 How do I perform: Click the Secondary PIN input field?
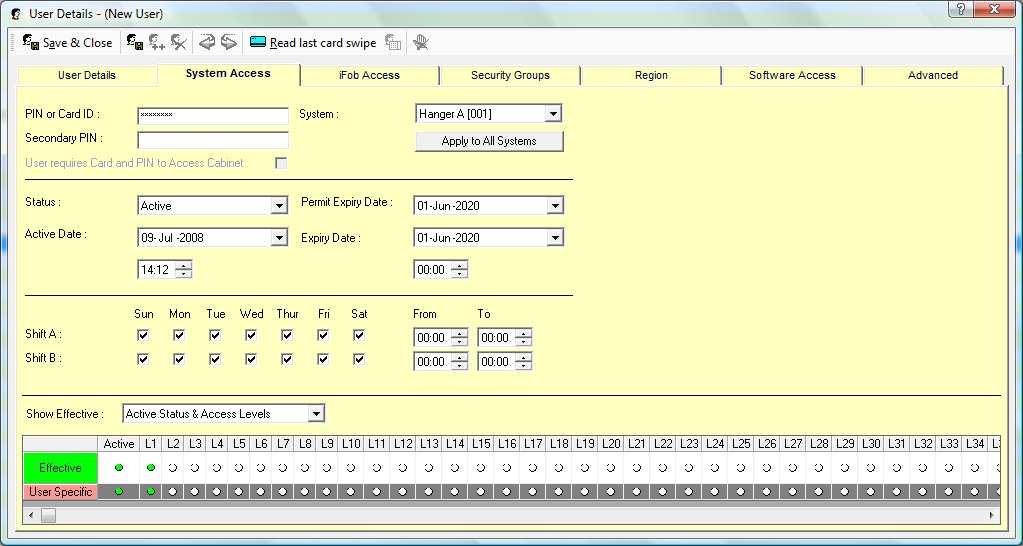pos(213,140)
